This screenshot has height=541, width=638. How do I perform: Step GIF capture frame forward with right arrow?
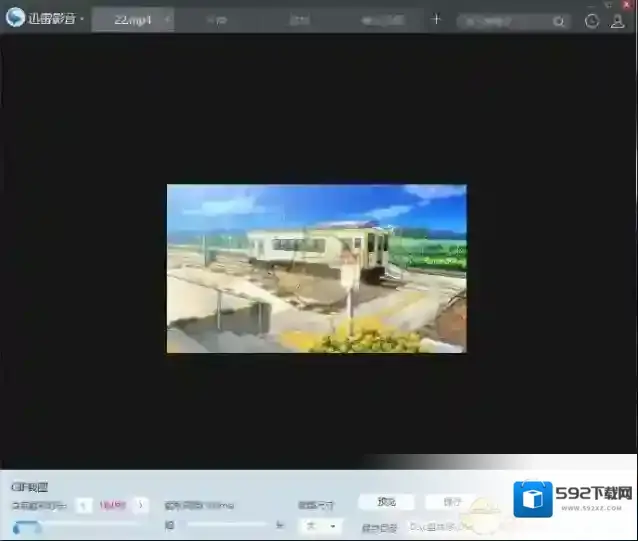[x=141, y=506]
